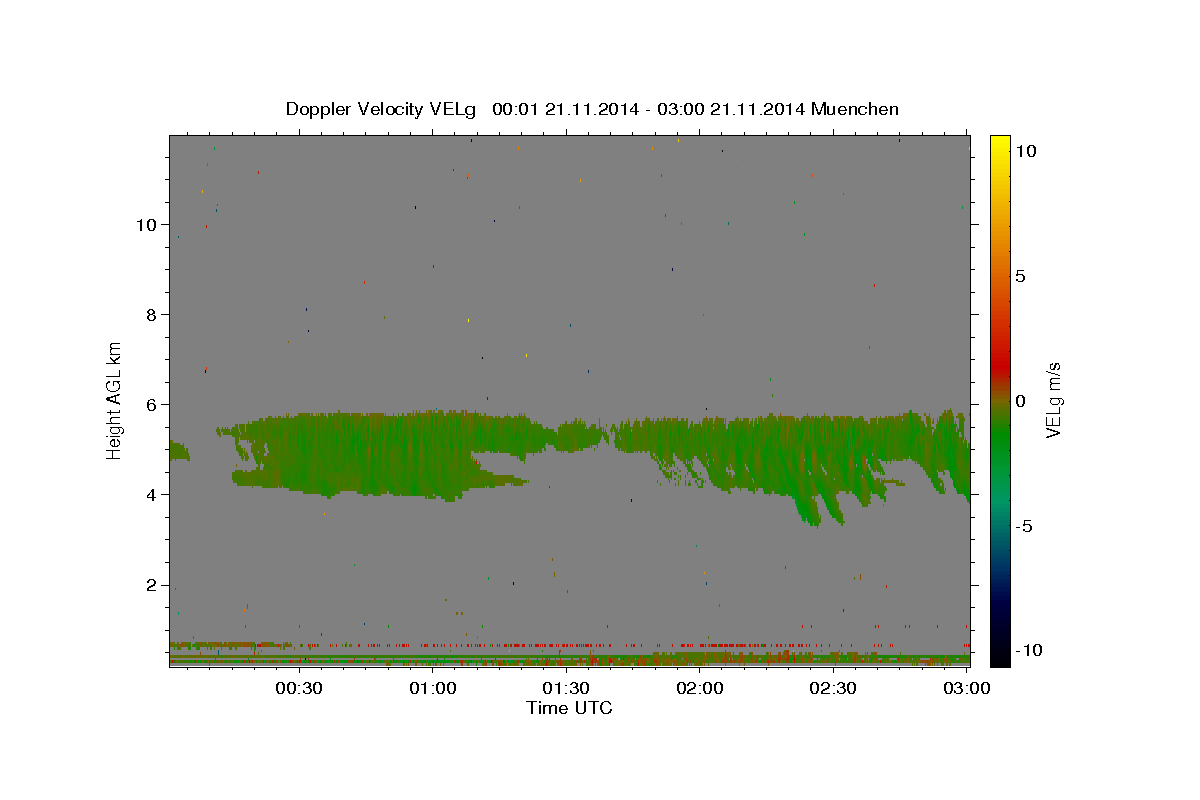Viewport: 1200px width, 800px height.
Task: Click the 02:00 time tick label
Action: point(700,688)
